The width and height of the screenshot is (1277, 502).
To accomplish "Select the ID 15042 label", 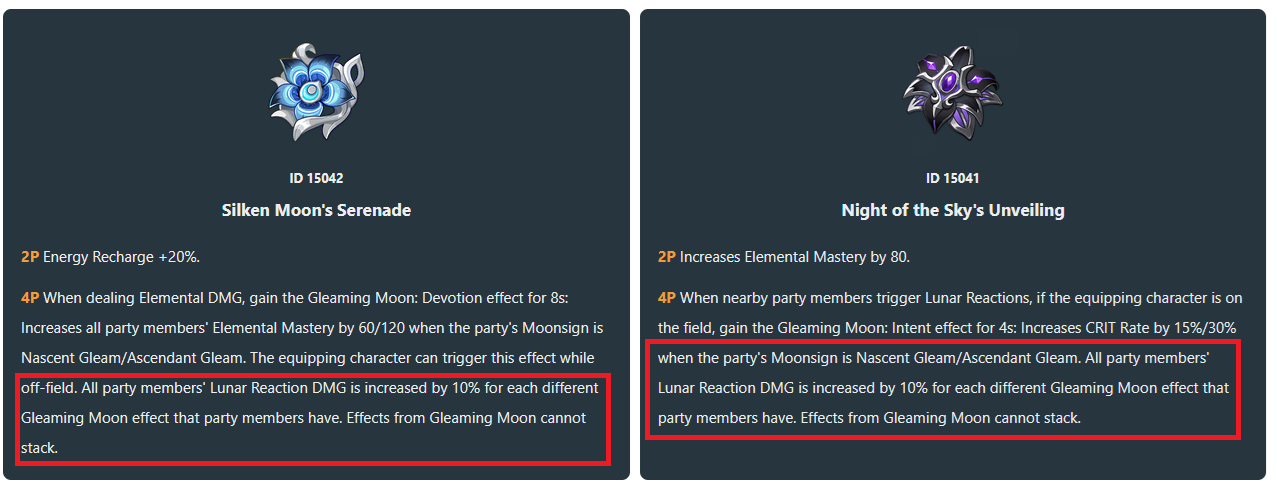I will (x=316, y=179).
